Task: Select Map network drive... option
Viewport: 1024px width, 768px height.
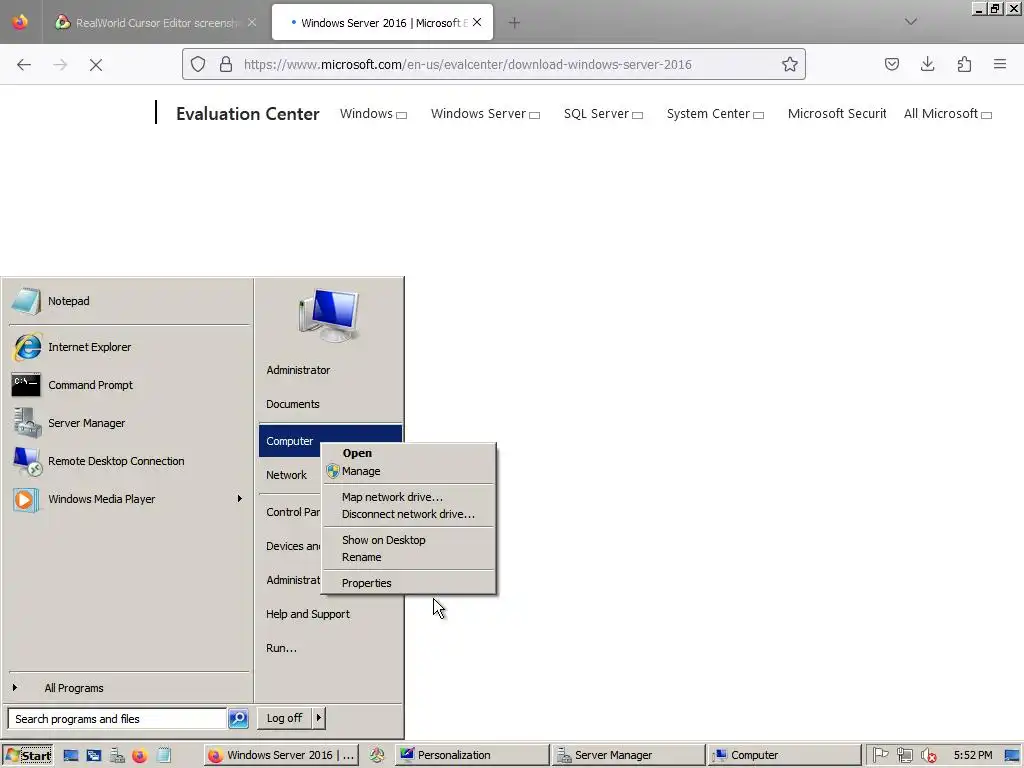Action: 409,497
